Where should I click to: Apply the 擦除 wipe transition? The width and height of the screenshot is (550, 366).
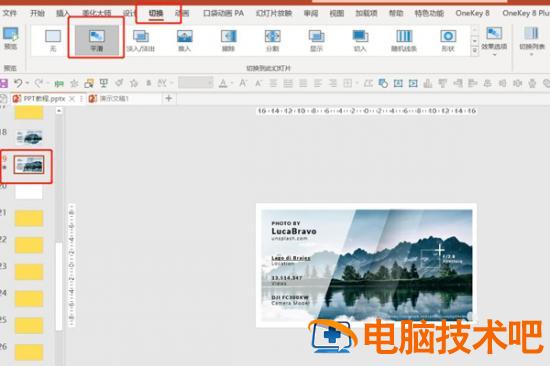point(228,40)
